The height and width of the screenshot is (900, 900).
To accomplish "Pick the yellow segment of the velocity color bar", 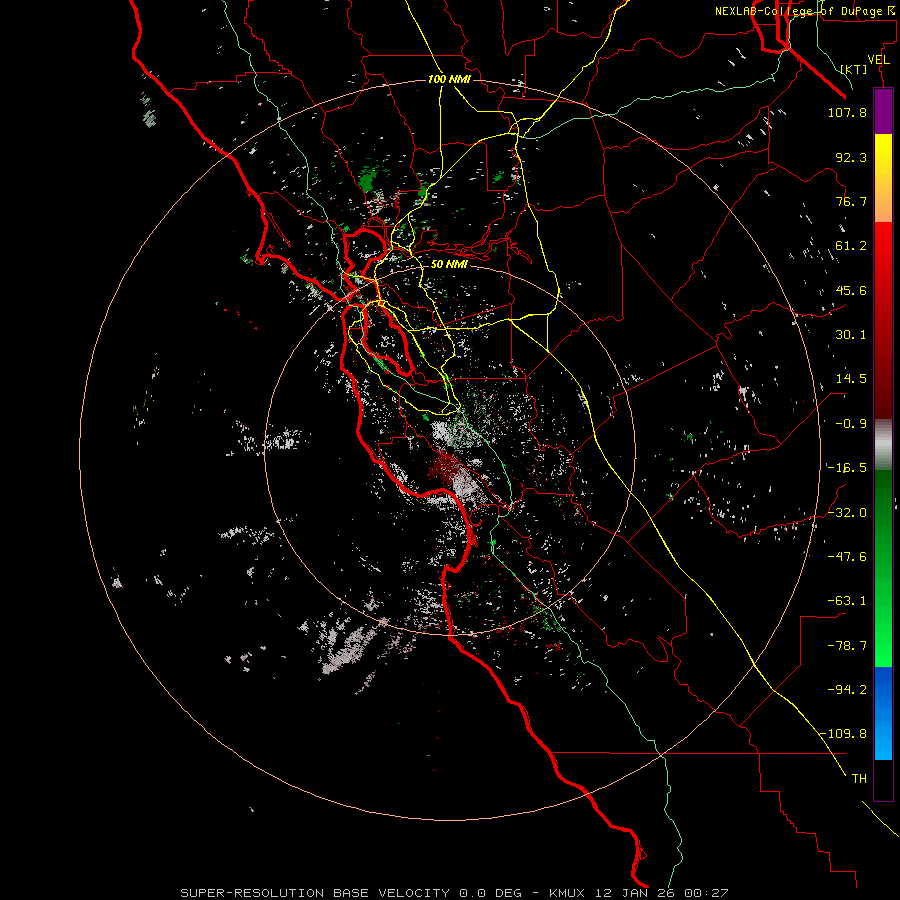I will click(x=883, y=178).
